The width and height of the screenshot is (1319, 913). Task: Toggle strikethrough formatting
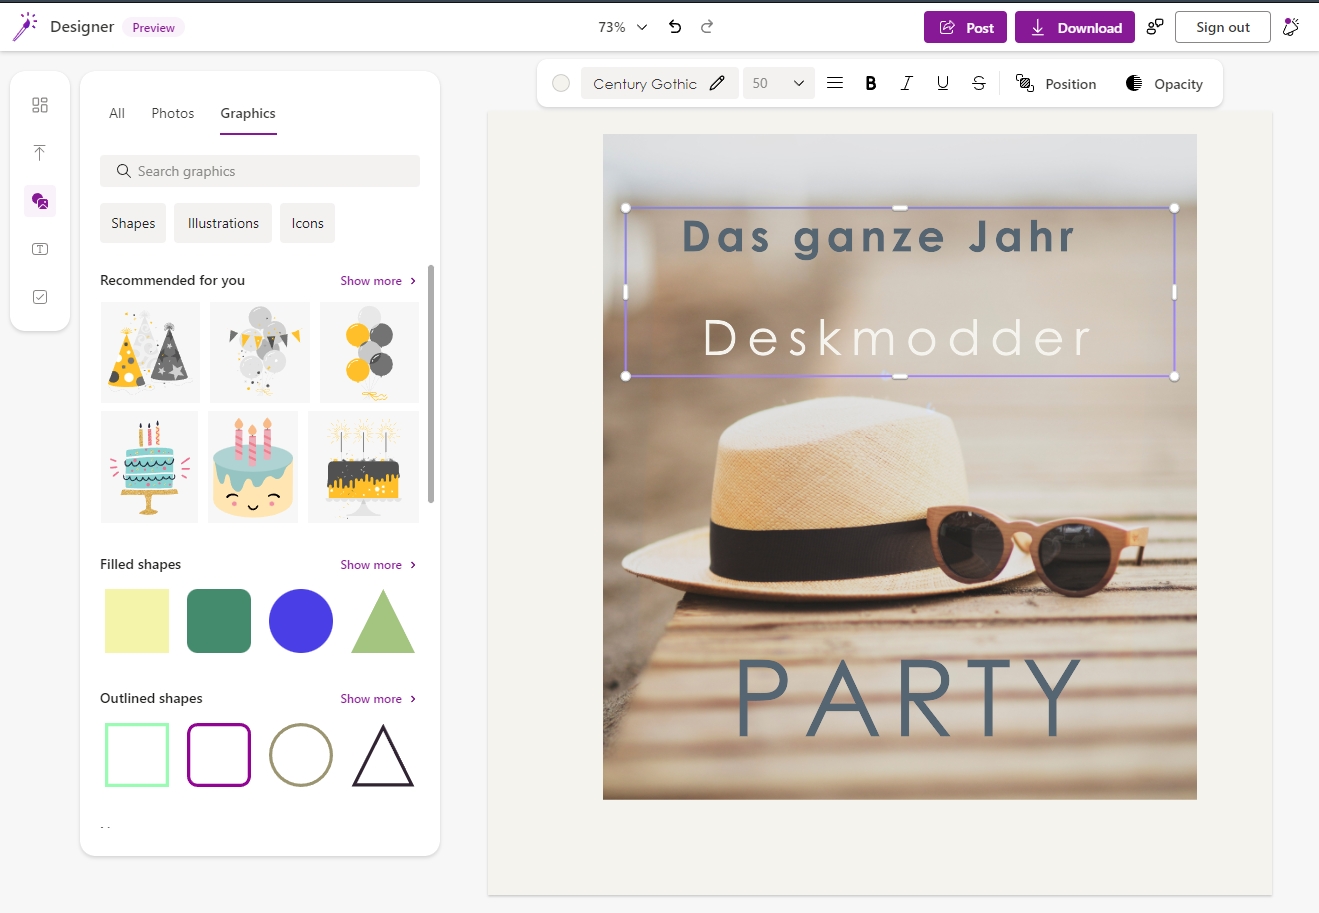click(x=979, y=83)
